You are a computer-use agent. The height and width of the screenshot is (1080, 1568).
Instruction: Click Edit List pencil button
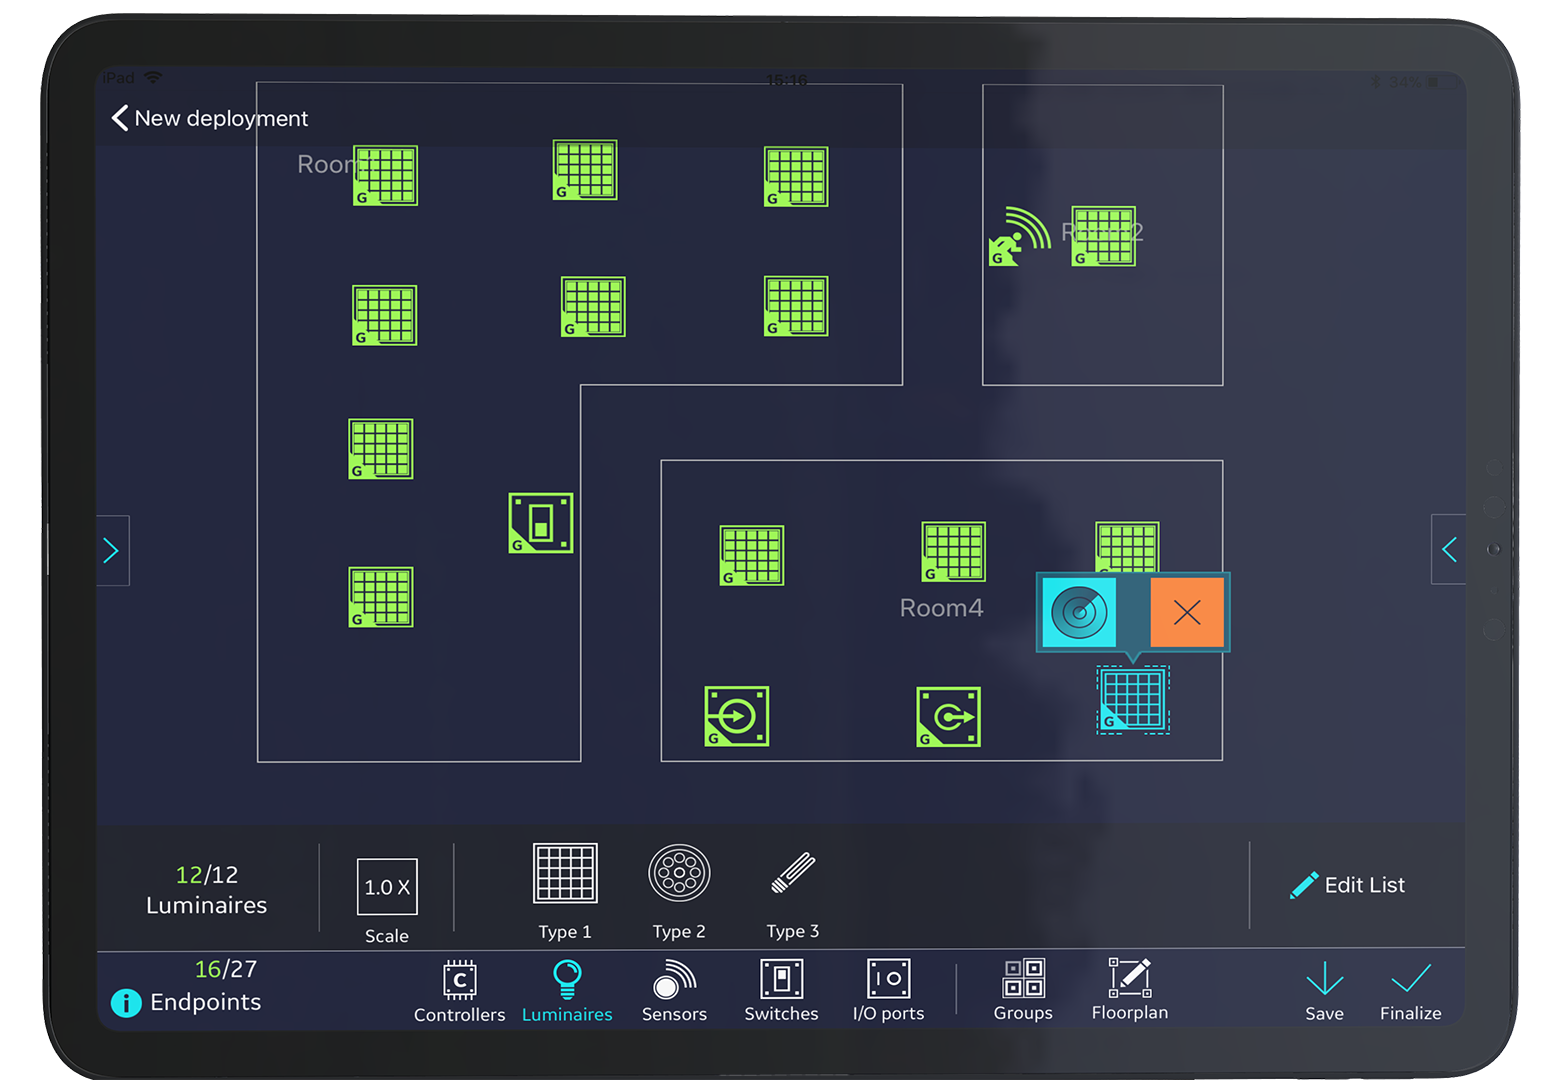coord(1347,885)
